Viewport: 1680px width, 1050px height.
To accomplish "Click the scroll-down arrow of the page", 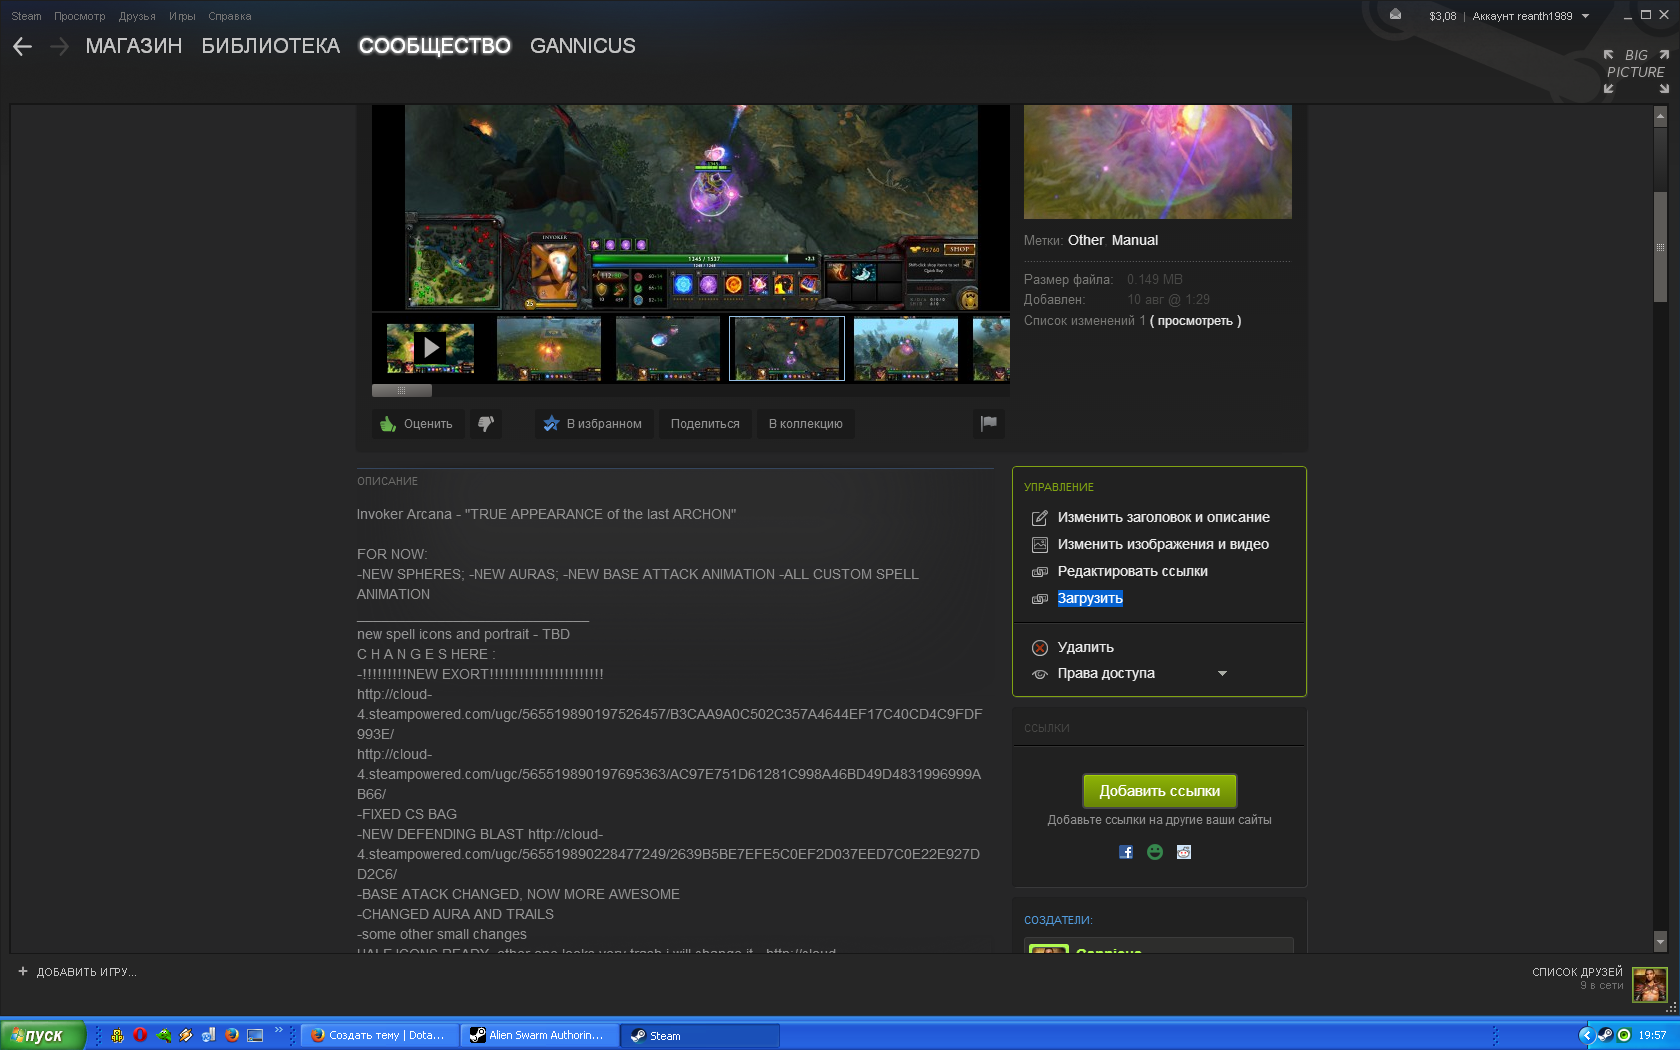I will click(x=1660, y=941).
